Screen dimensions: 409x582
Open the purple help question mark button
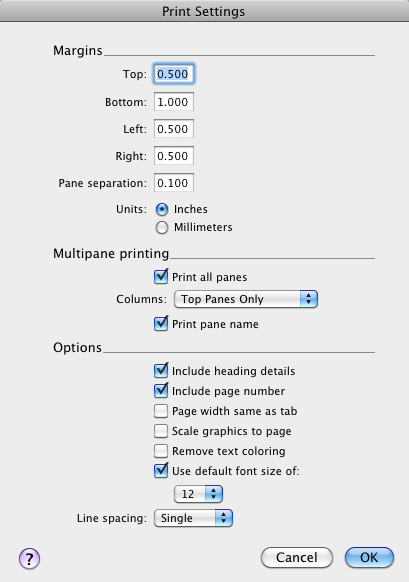click(x=29, y=559)
